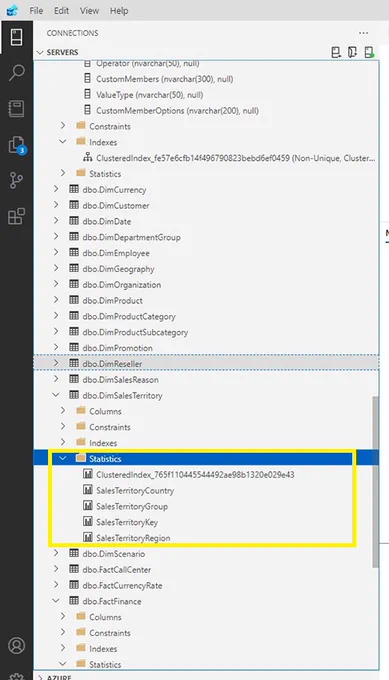Click the ValueType column icon
This screenshot has height=680, width=389.
coord(88,94)
